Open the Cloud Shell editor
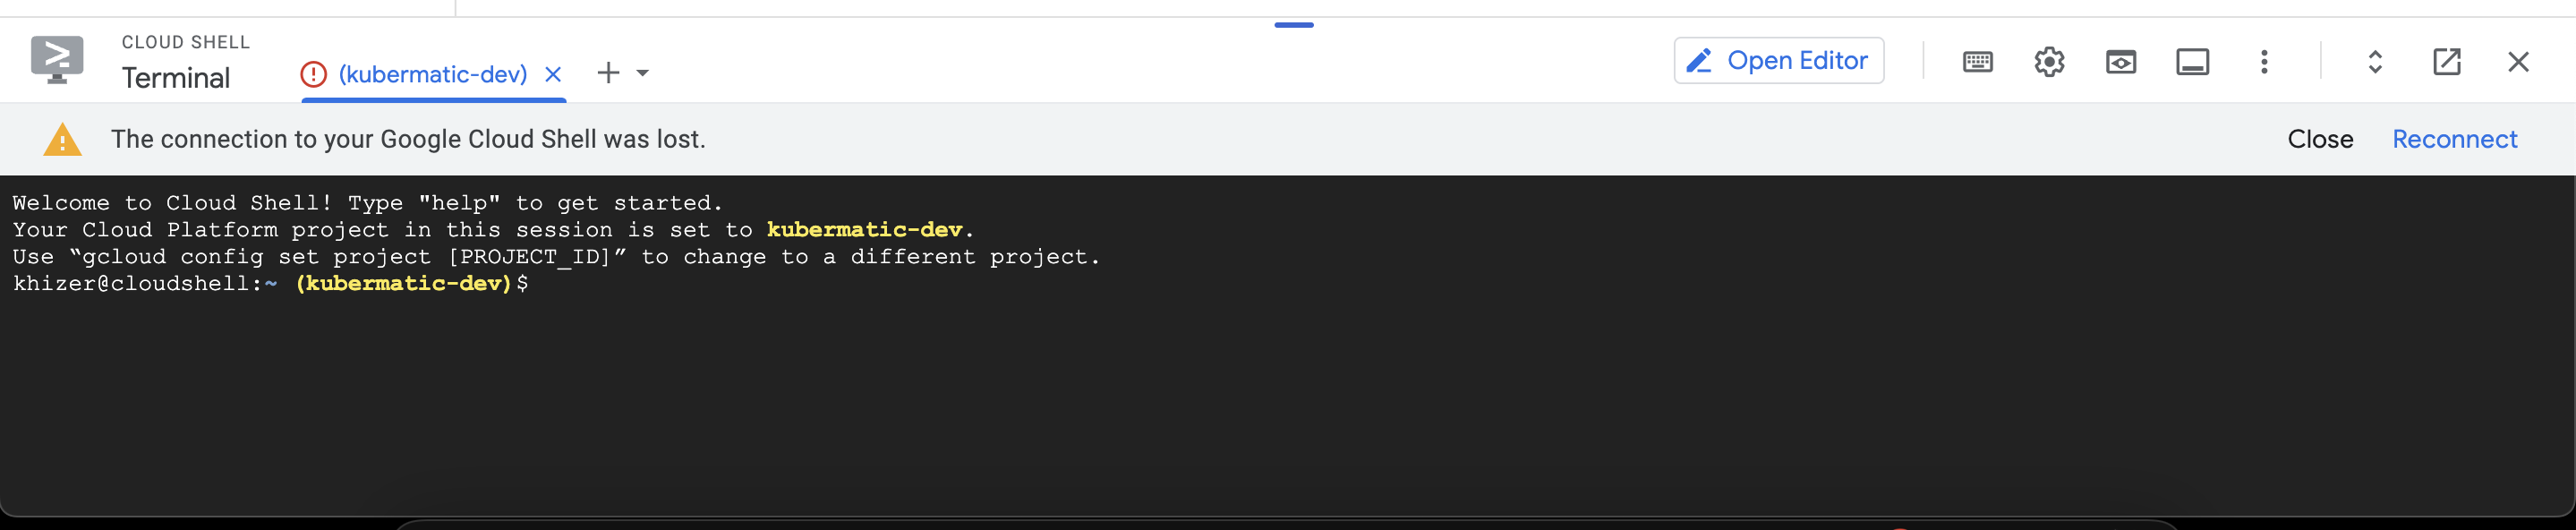The width and height of the screenshot is (2576, 530). (1779, 60)
